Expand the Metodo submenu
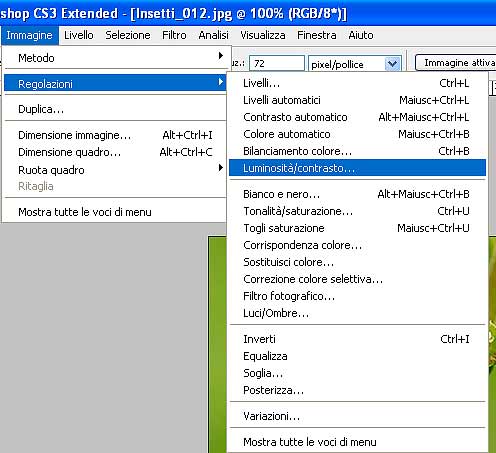Screen dimensions: 496x453 [x=115, y=58]
